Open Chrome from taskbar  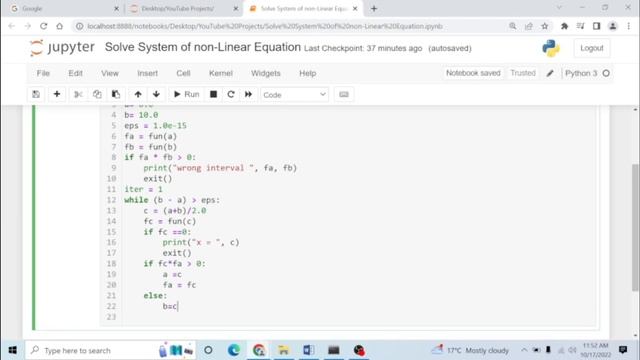(259, 350)
